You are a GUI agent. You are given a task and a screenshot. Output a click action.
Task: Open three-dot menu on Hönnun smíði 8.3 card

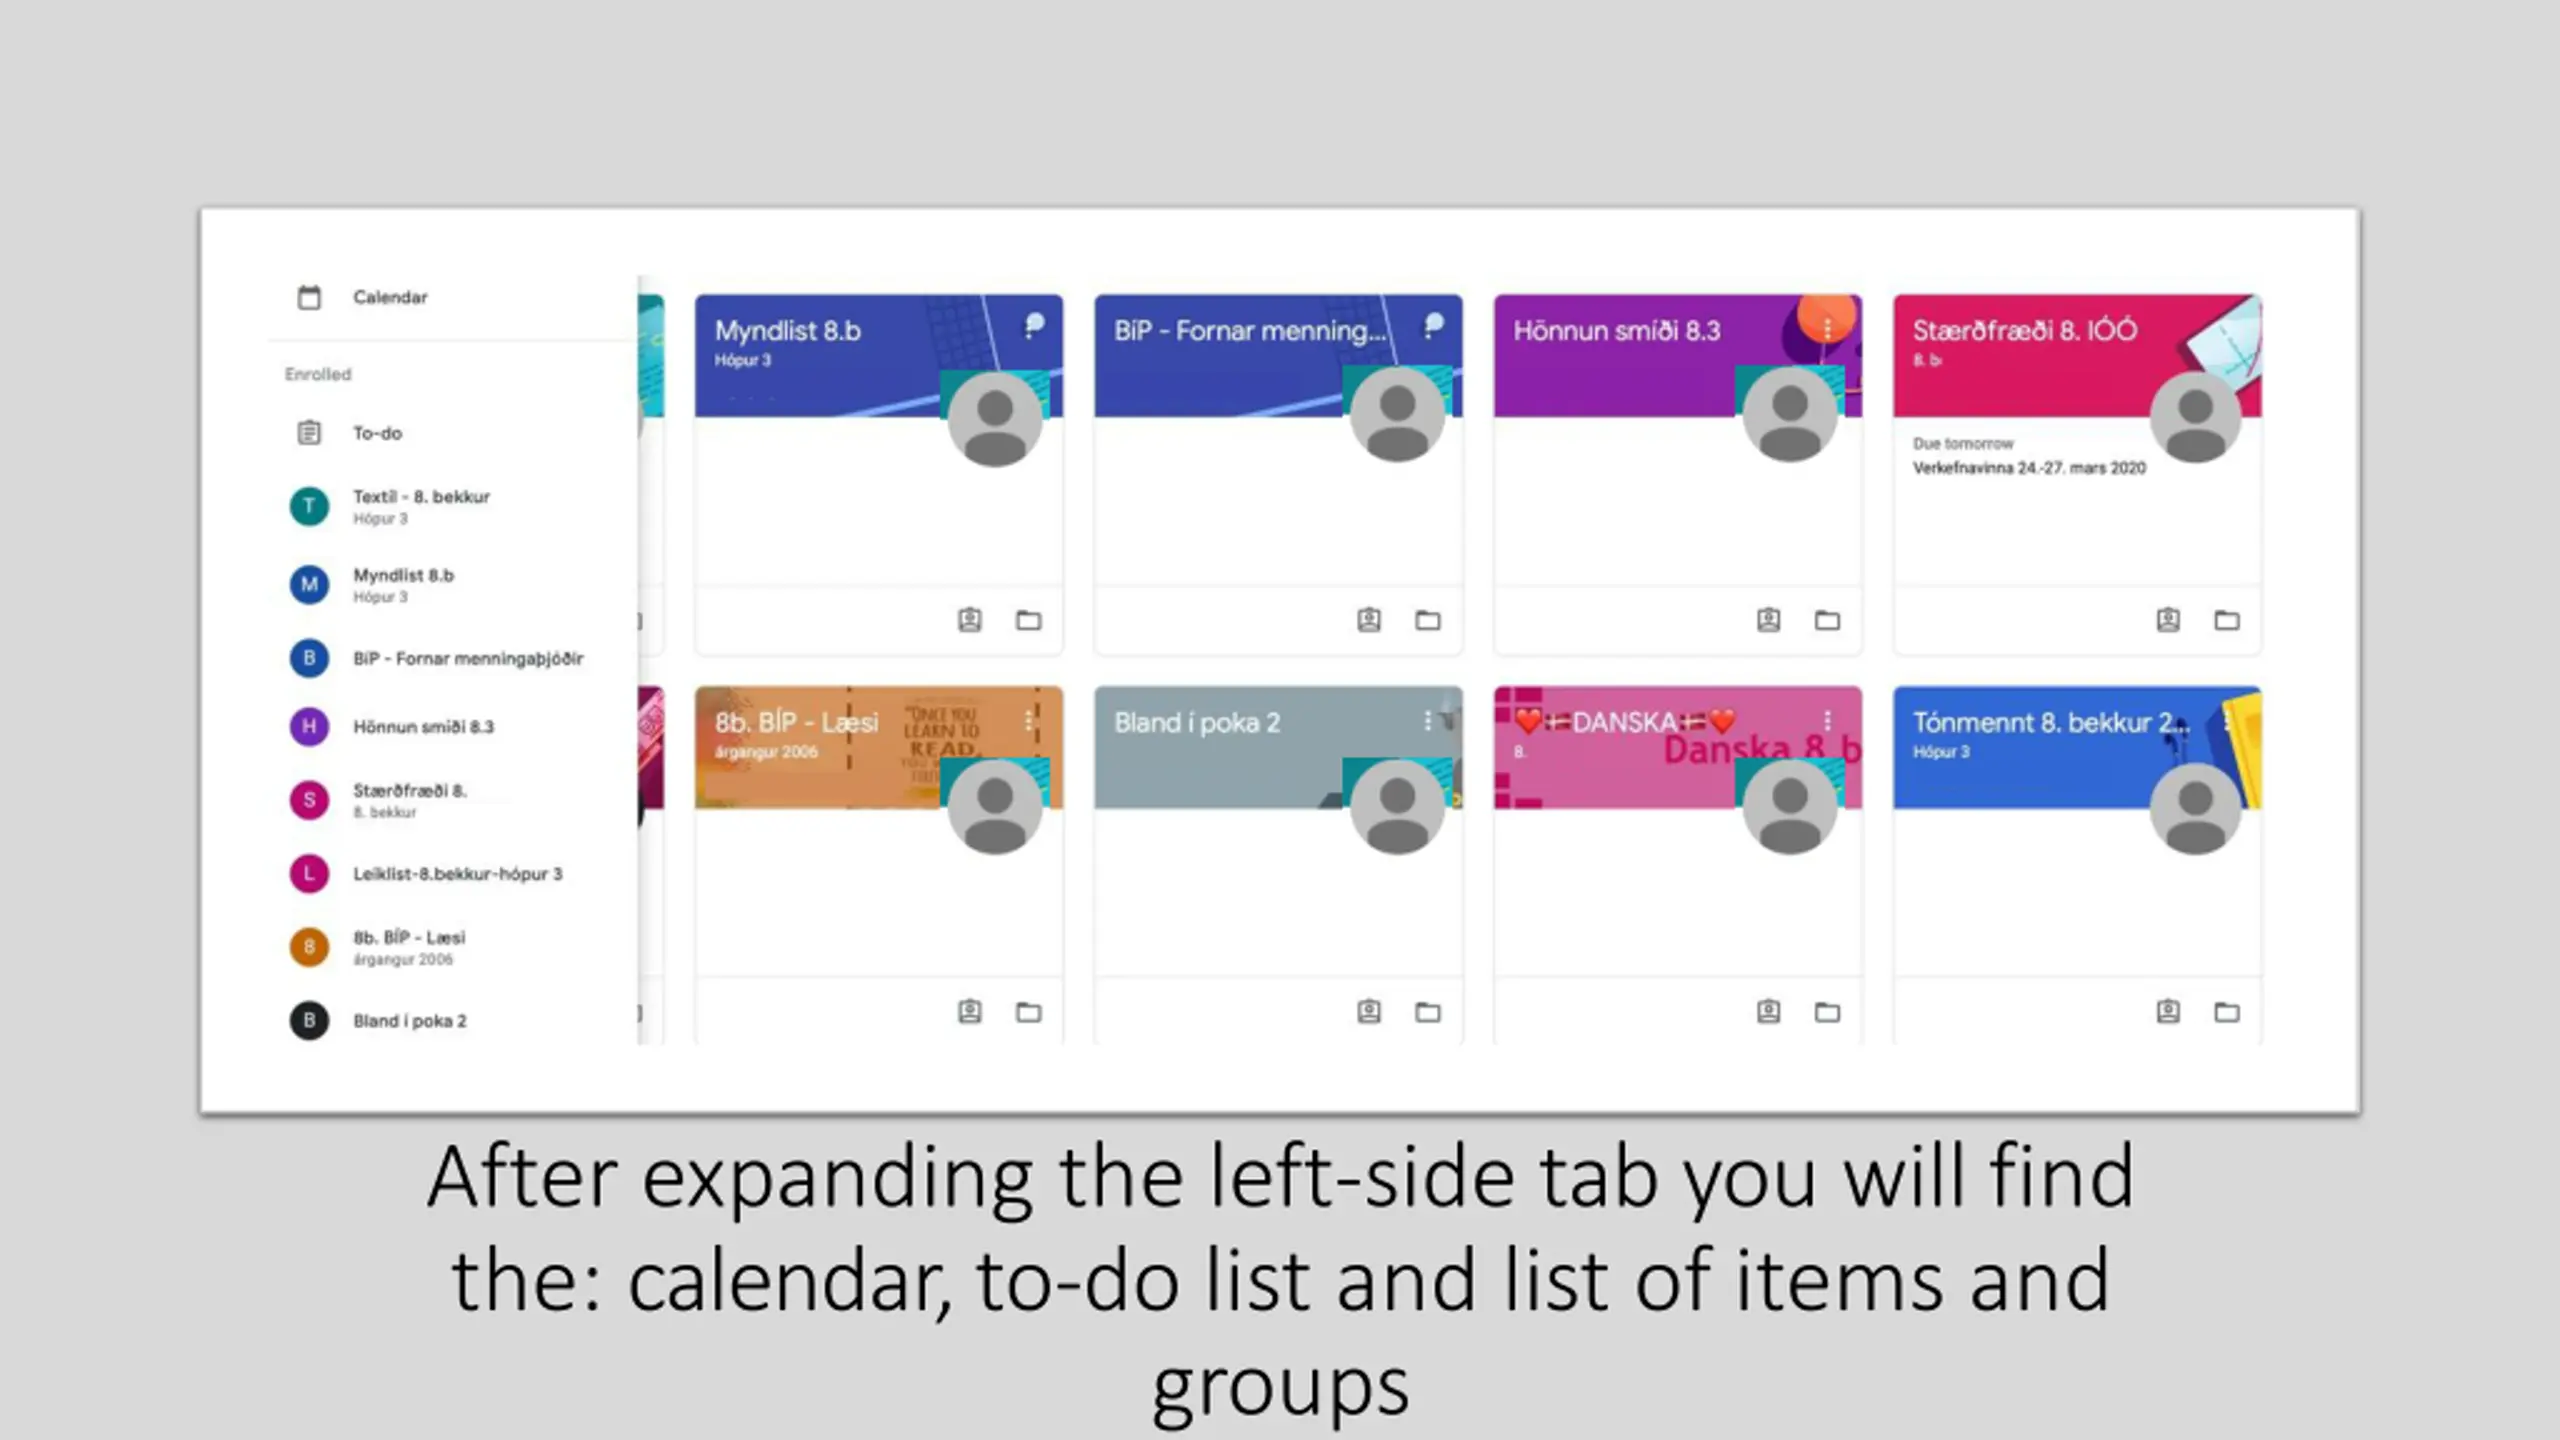[x=1827, y=329]
